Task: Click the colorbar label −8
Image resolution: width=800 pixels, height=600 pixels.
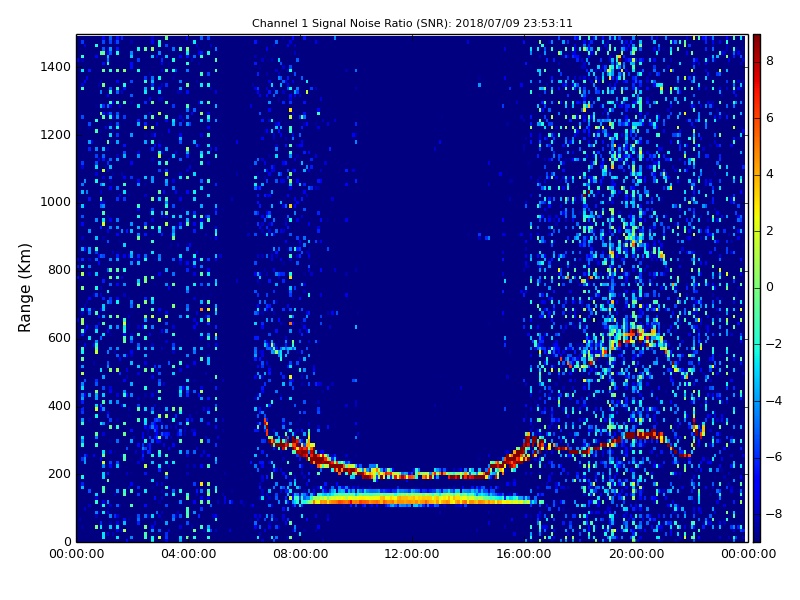Action: 774,514
